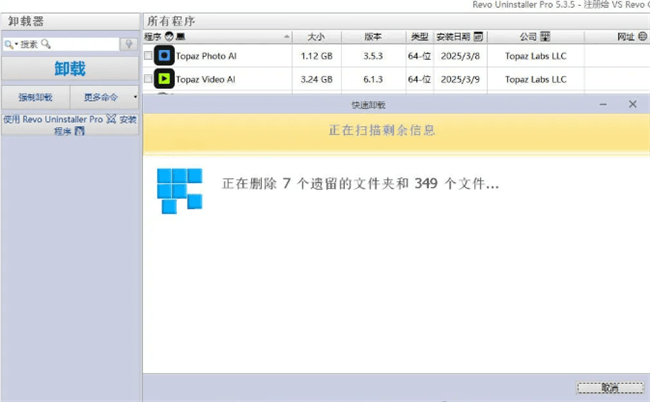Sort the list by 大小 column

316,37
